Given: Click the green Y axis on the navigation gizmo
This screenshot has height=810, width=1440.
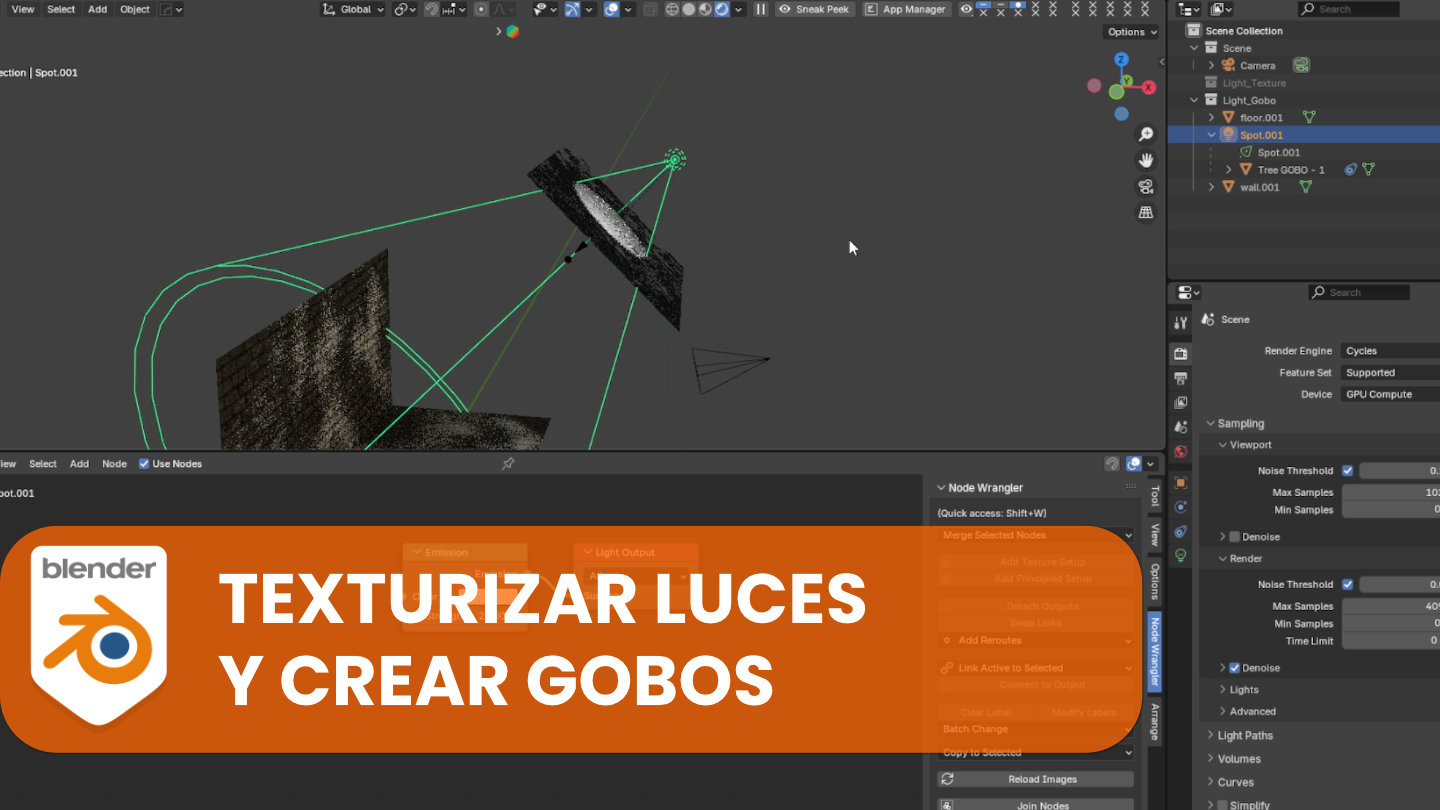Looking at the screenshot, I should (1126, 80).
